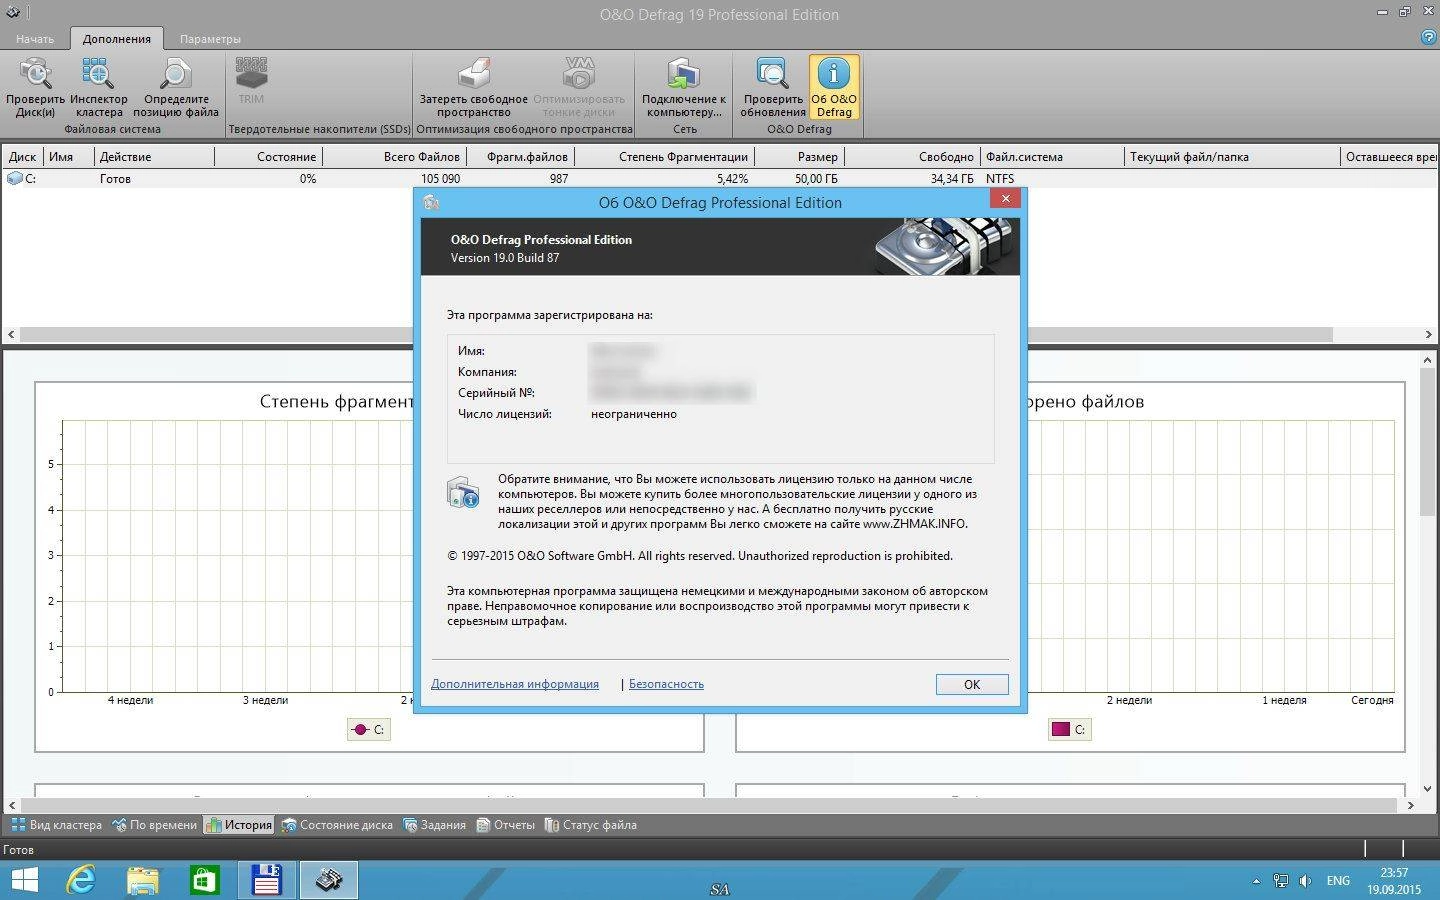Click Determine file position icon

click(175, 87)
